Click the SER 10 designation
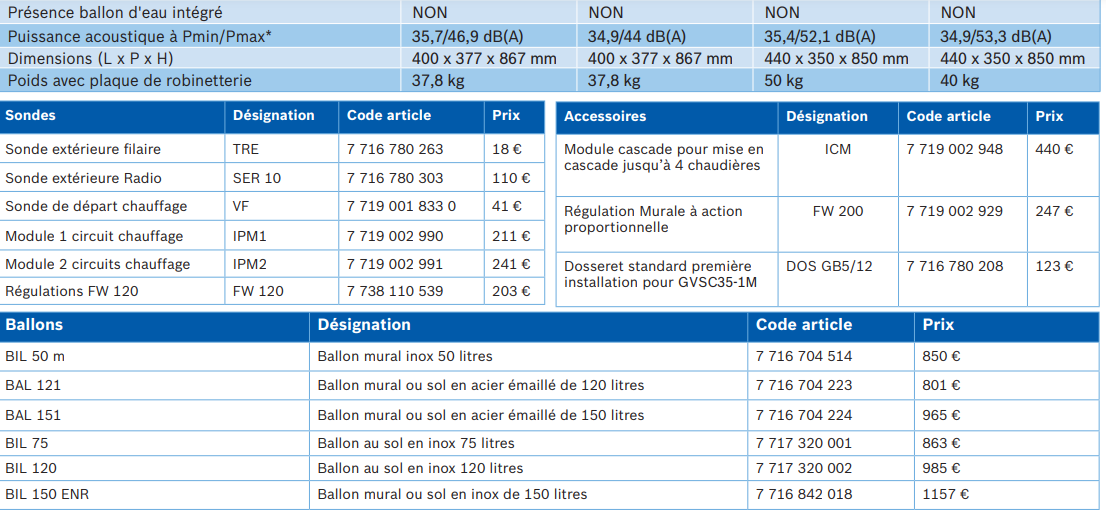 [x=257, y=178]
